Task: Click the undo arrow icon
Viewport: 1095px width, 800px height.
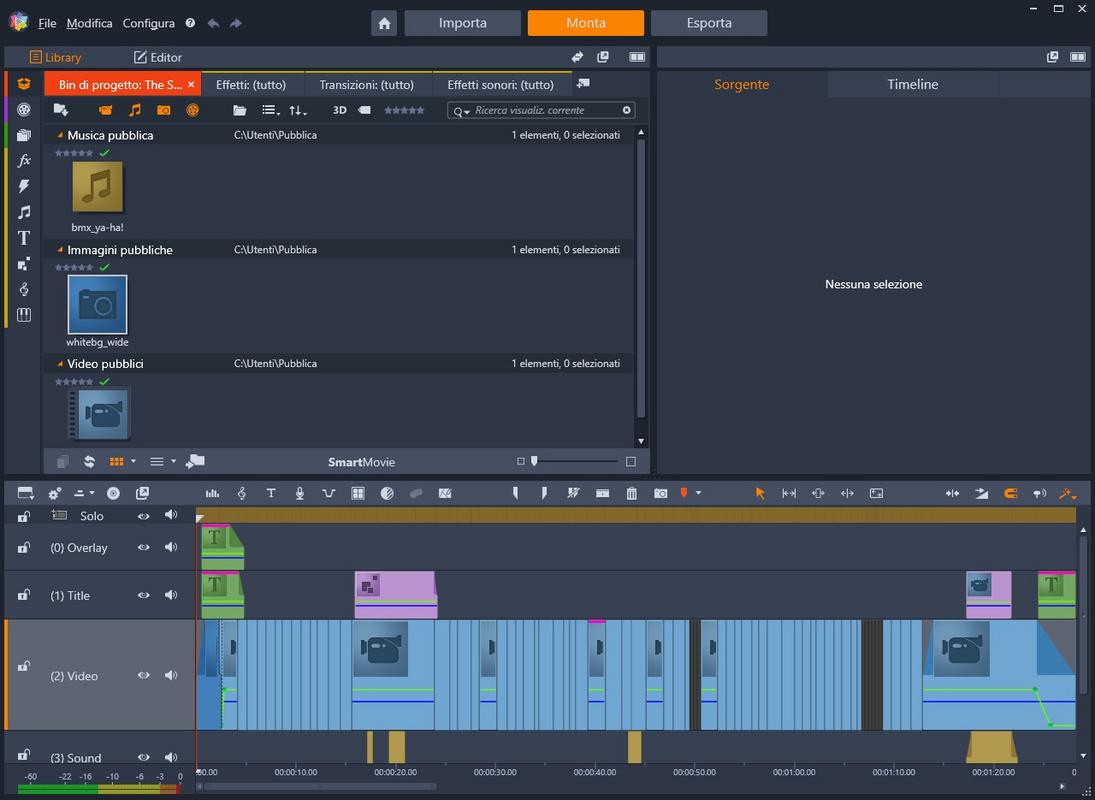Action: click(x=214, y=23)
